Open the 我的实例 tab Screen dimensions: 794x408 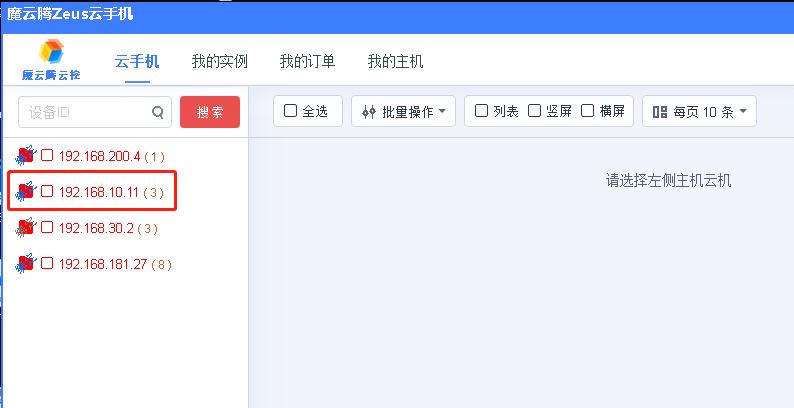pyautogui.click(x=220, y=62)
